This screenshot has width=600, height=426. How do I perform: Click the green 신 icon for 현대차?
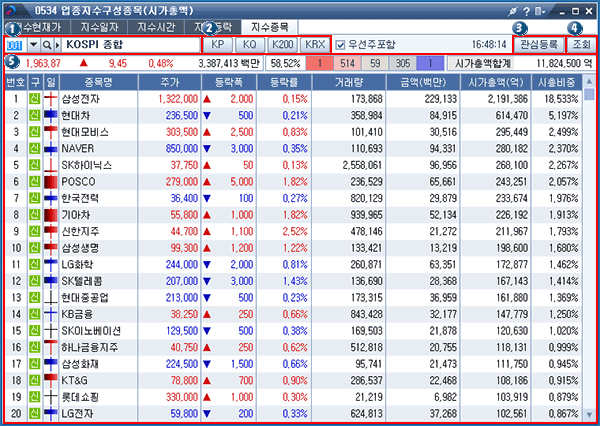[35, 115]
